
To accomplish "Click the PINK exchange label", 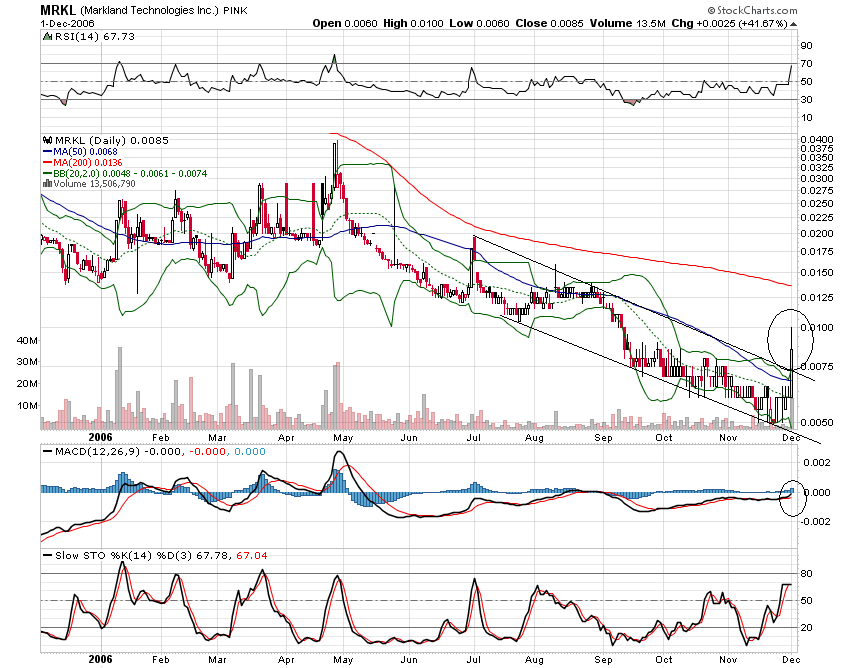I will pyautogui.click(x=235, y=11).
